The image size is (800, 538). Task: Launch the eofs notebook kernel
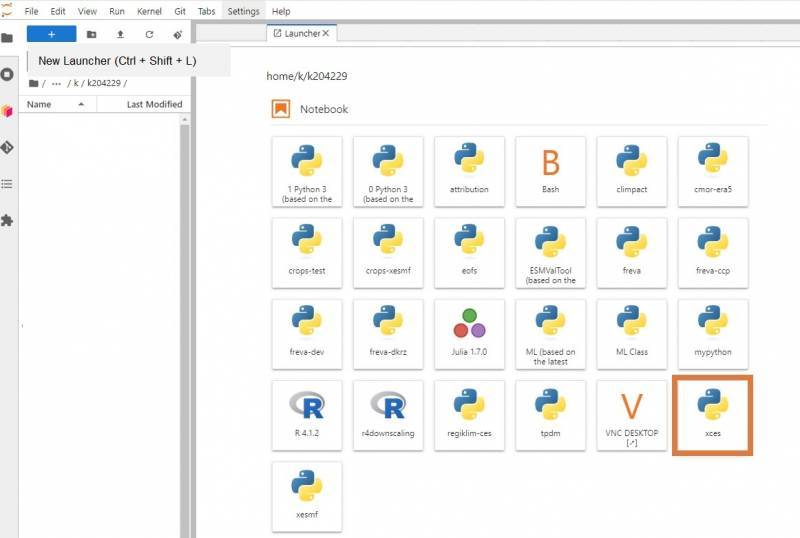pyautogui.click(x=469, y=253)
